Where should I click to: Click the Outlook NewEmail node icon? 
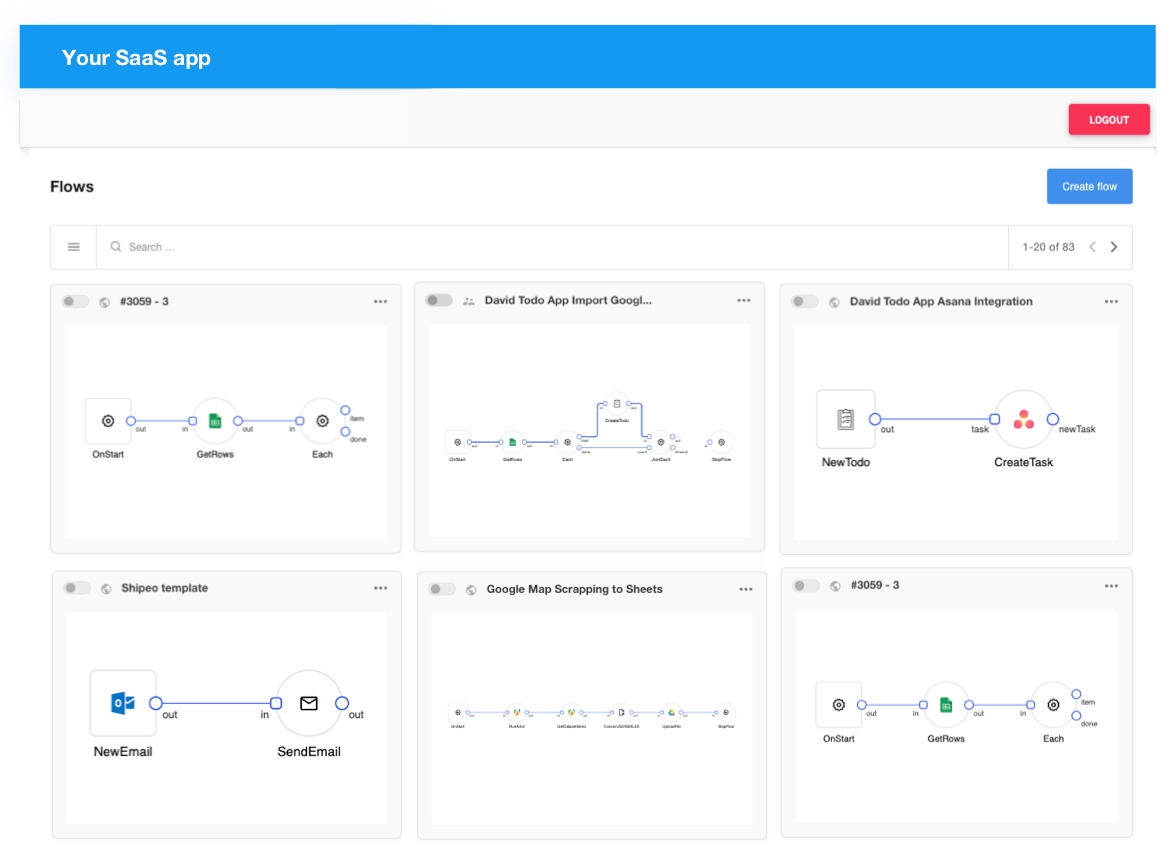tap(123, 703)
